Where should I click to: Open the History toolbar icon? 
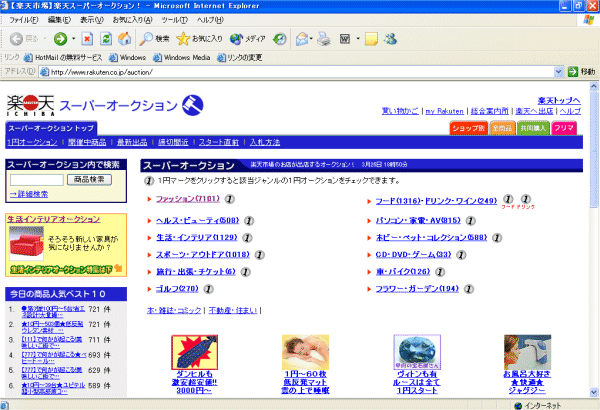point(280,39)
